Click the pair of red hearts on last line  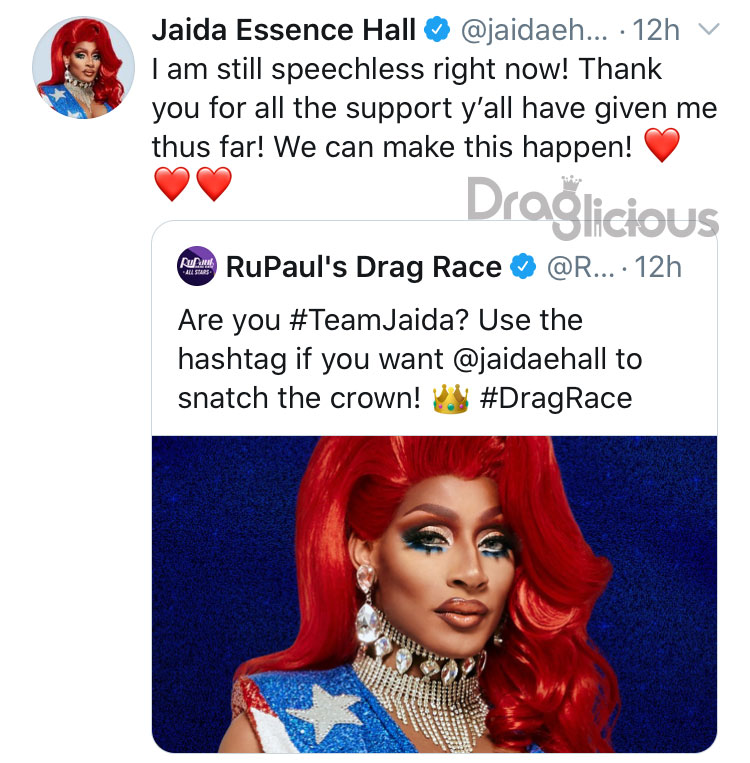tap(193, 184)
